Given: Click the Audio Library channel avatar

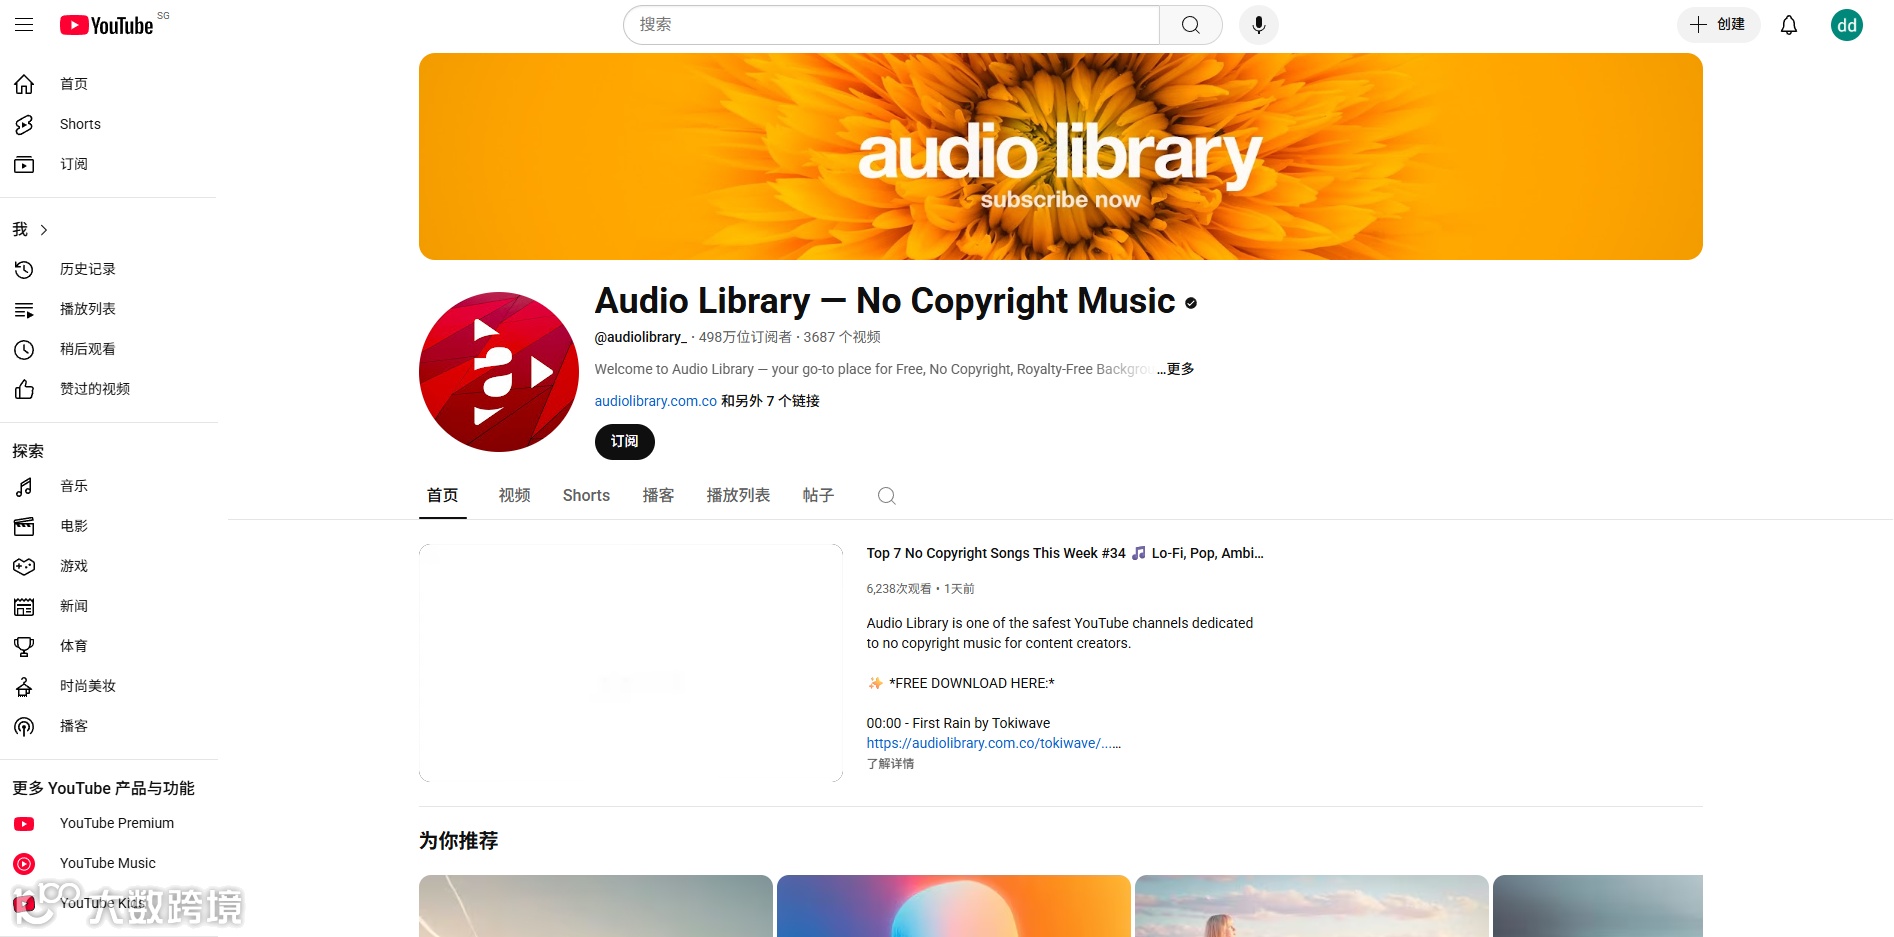Looking at the screenshot, I should (x=498, y=372).
